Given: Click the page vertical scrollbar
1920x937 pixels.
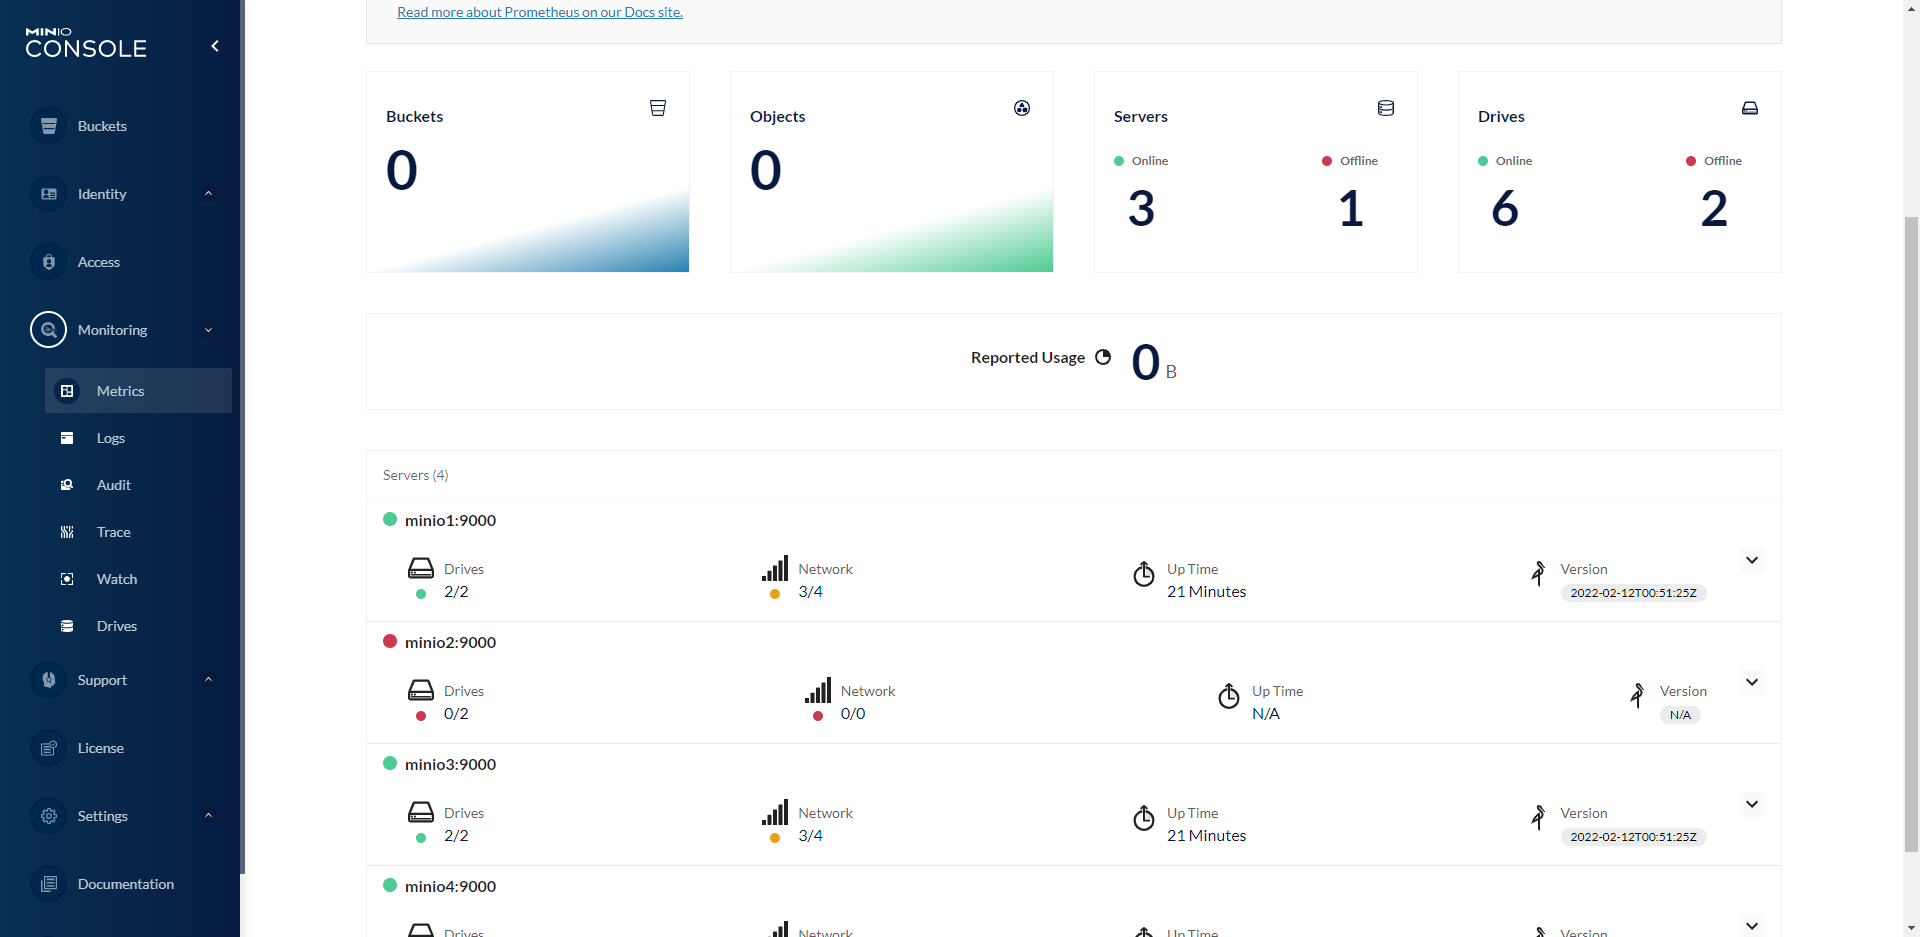Looking at the screenshot, I should coord(1911,534).
